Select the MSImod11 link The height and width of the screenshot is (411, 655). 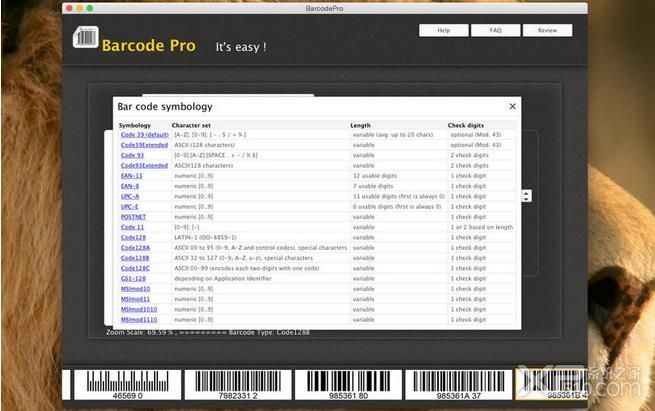point(135,299)
